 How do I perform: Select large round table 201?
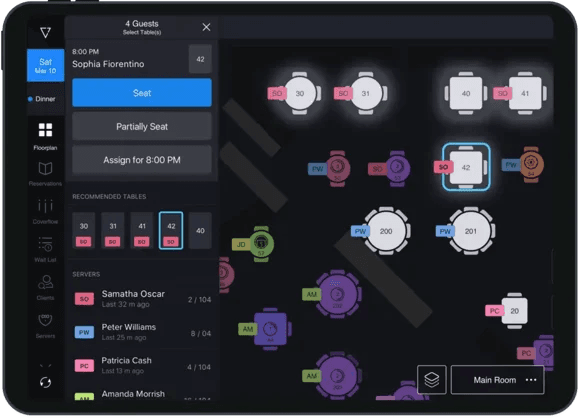click(471, 231)
